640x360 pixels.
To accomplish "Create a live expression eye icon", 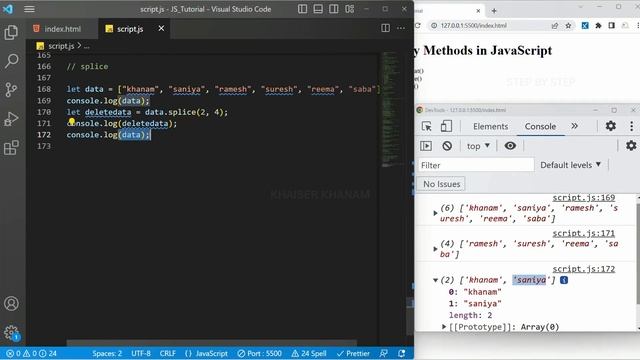I will pyautogui.click(x=510, y=146).
